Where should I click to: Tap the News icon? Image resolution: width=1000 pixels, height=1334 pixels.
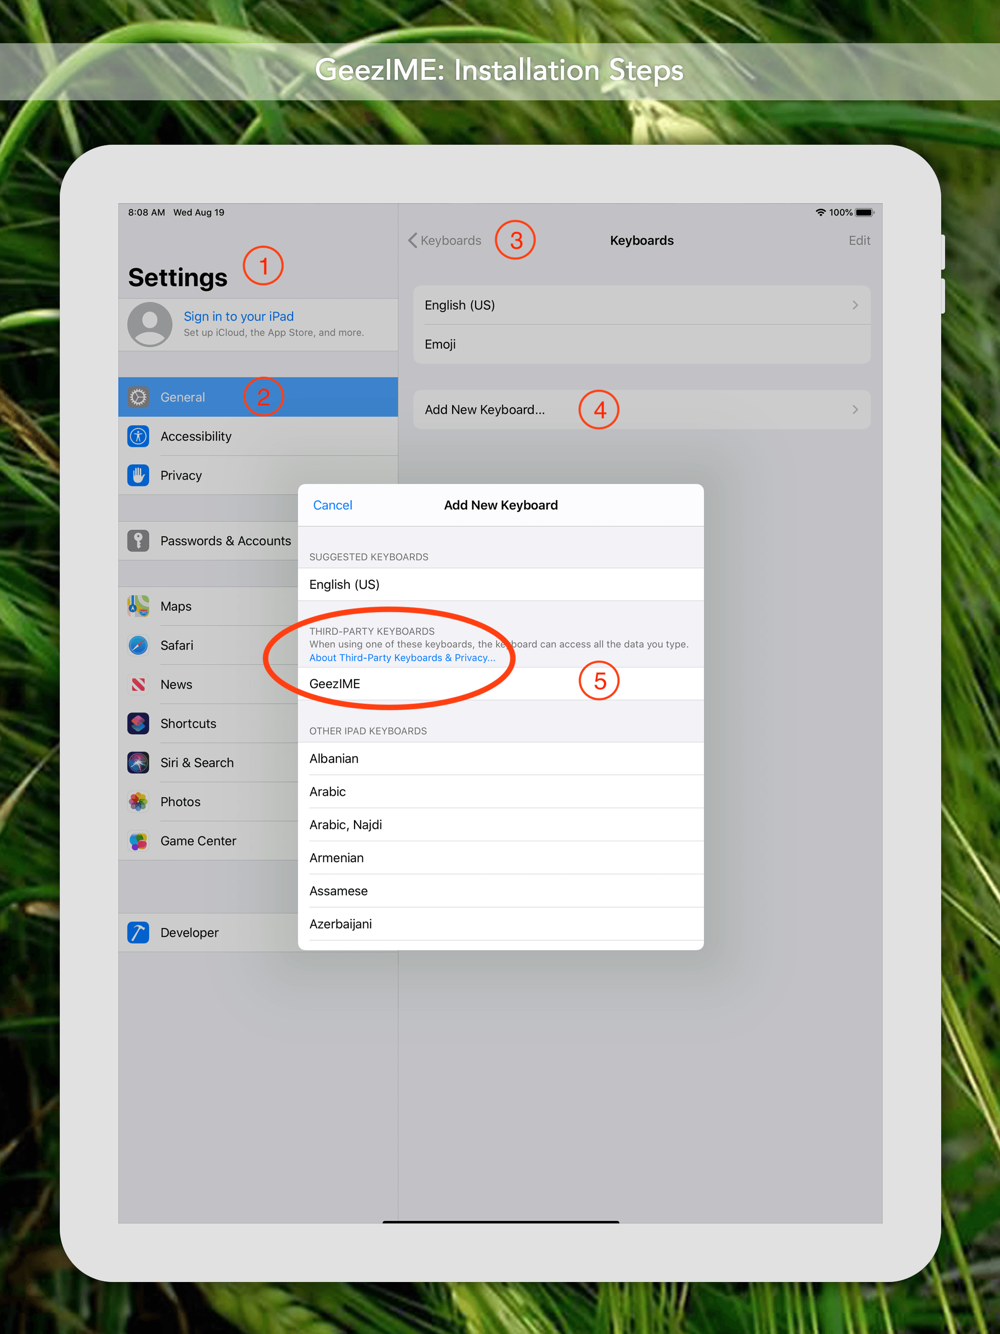[x=139, y=684]
